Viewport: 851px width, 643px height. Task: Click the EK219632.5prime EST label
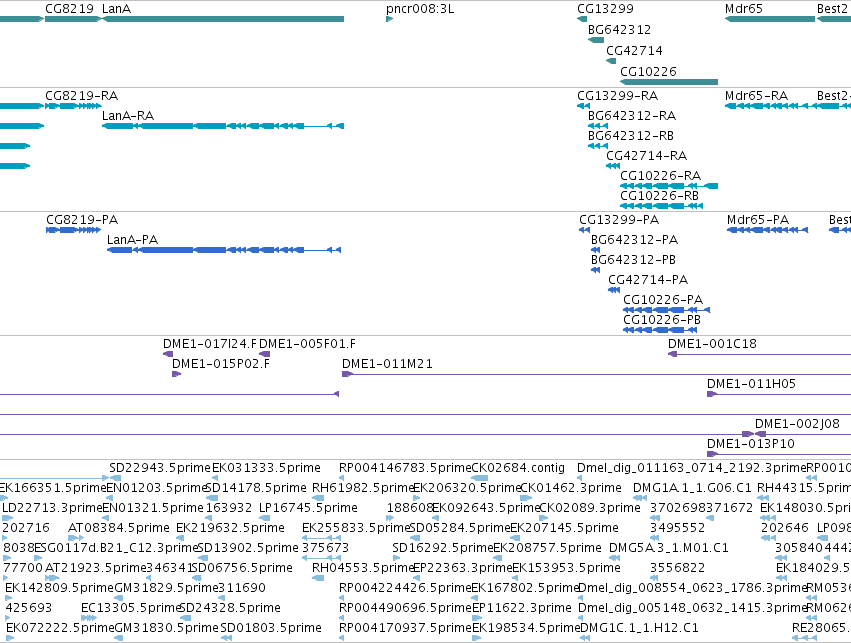tap(230, 528)
